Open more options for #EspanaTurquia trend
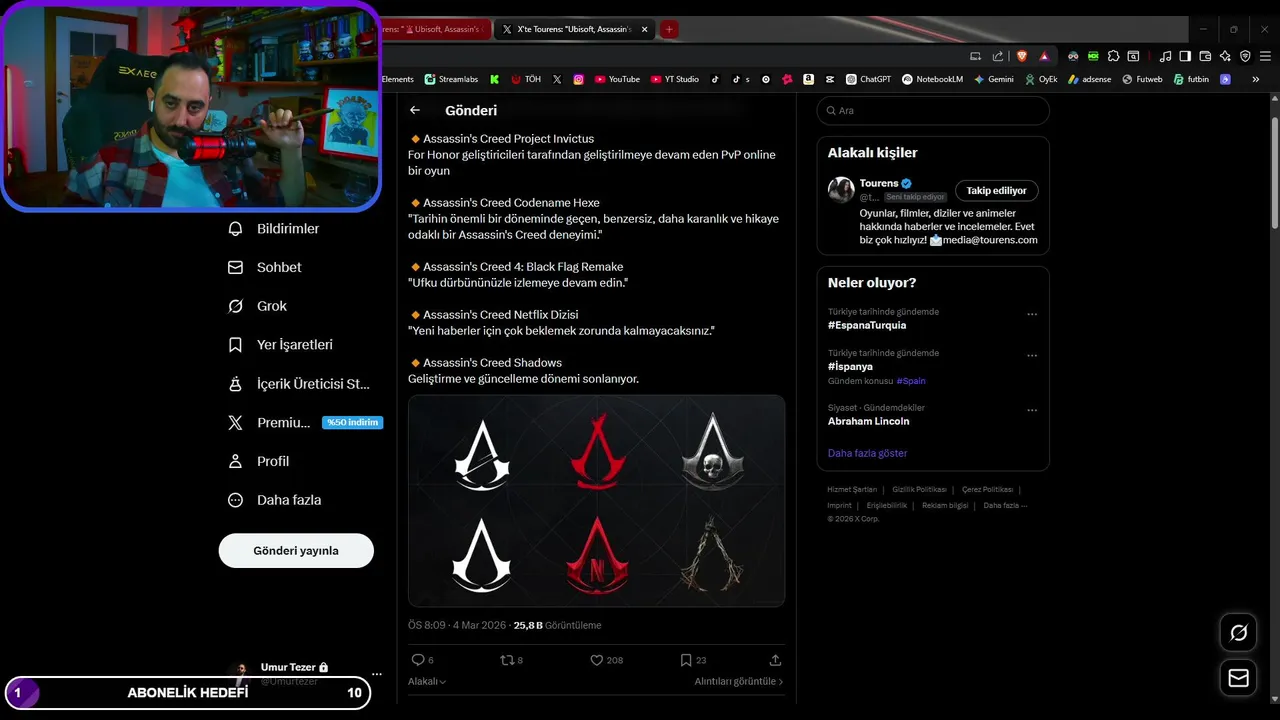1280x720 pixels. [x=1032, y=314]
